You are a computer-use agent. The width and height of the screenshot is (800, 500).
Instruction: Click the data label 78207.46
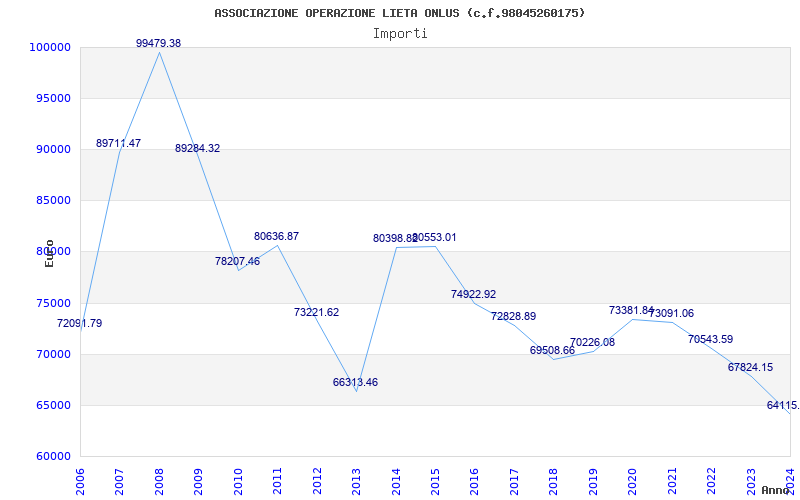pyautogui.click(x=237, y=261)
